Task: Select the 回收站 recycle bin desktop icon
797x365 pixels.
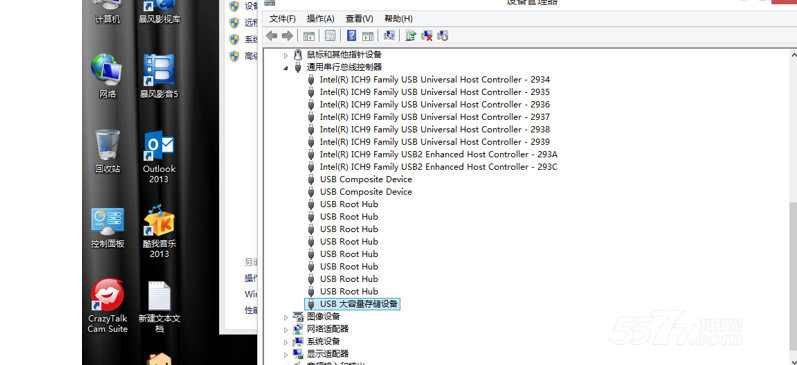Action: [x=108, y=151]
